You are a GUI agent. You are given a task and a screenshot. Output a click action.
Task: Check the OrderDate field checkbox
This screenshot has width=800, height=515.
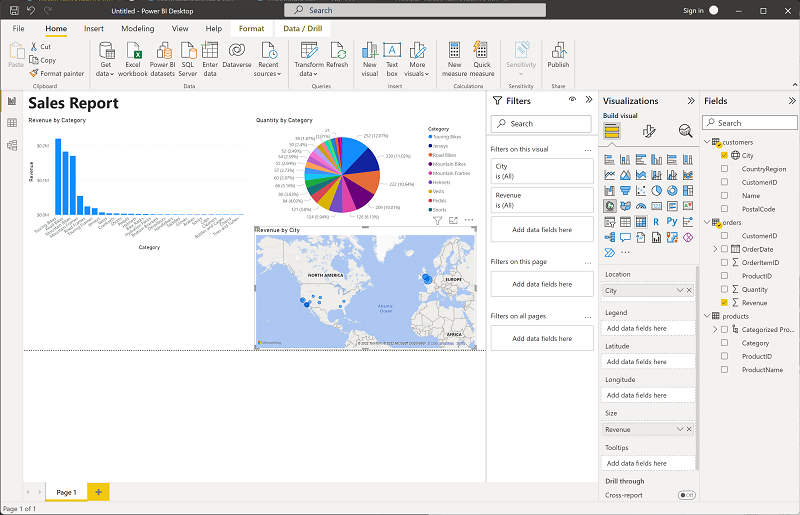point(724,249)
